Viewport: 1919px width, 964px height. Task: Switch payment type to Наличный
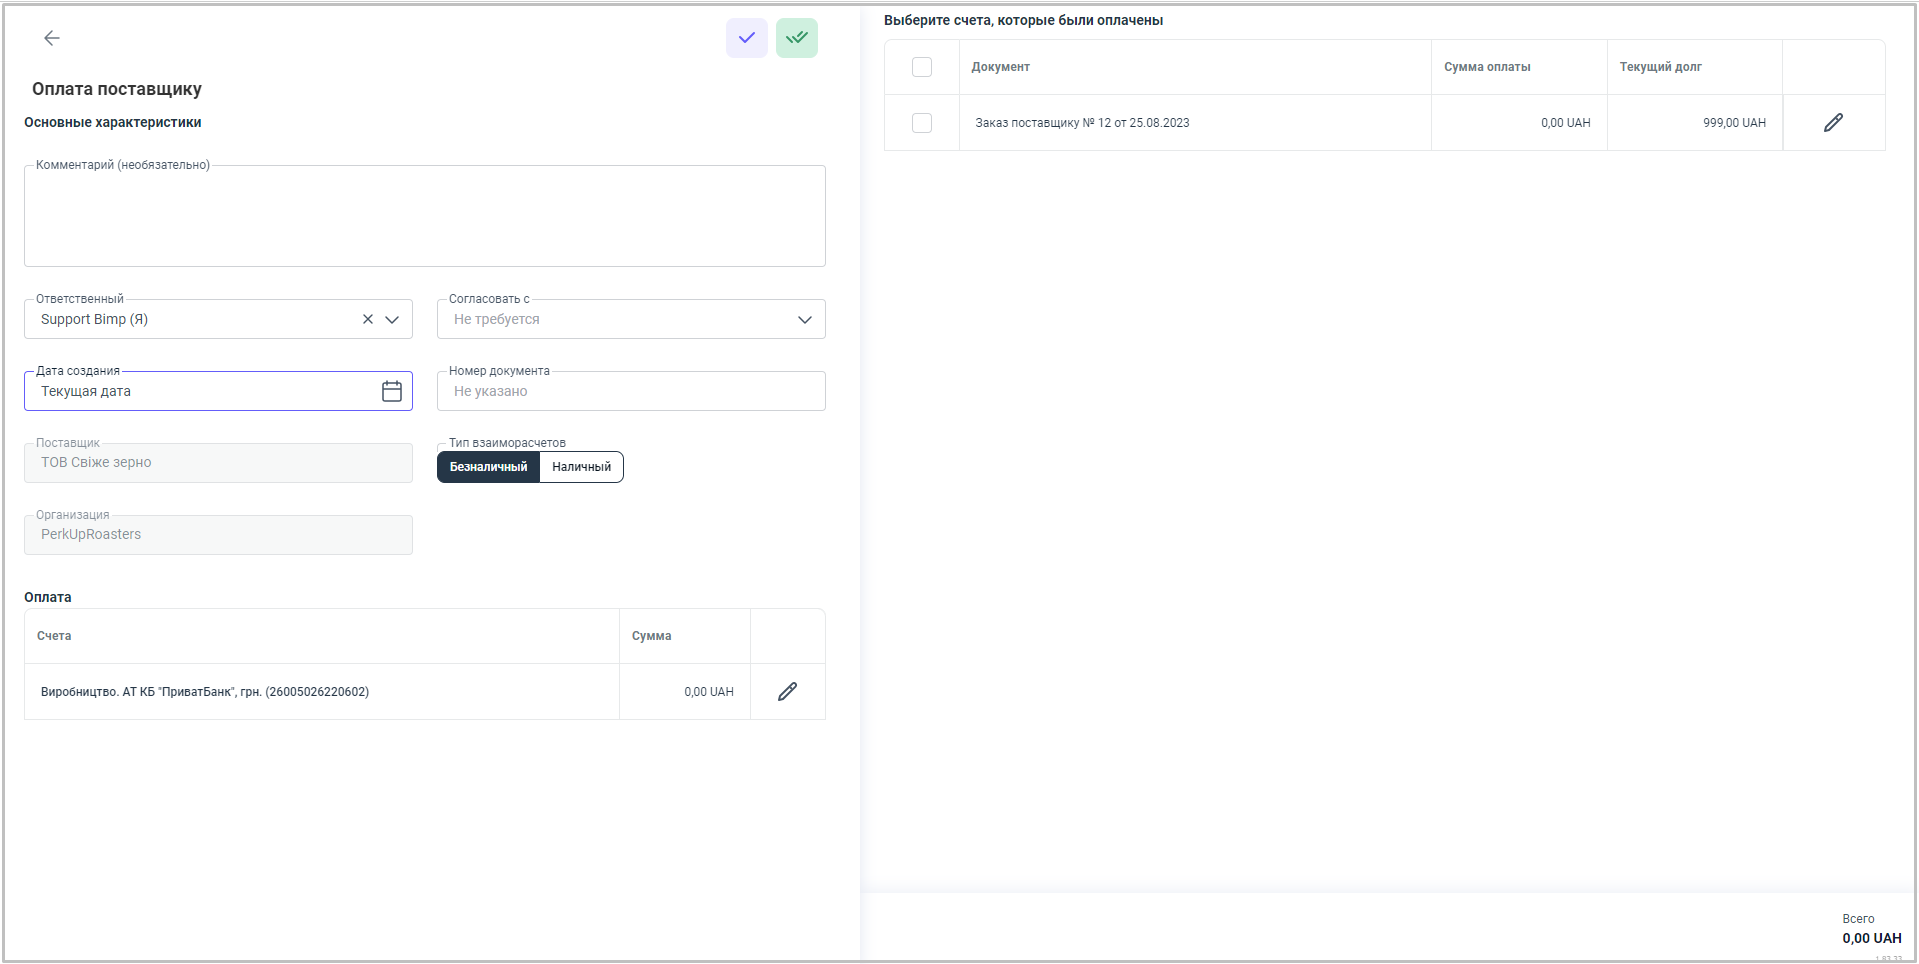[x=581, y=467]
